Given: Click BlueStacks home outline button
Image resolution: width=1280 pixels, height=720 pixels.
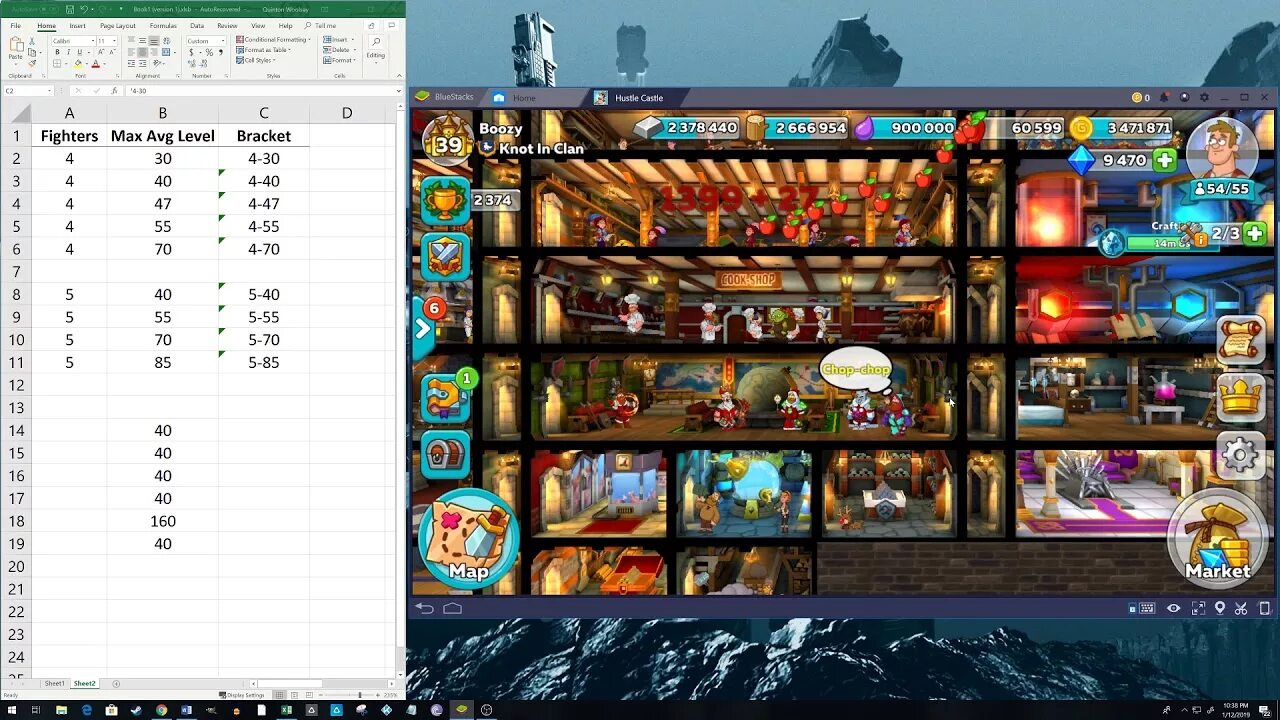Looking at the screenshot, I should coord(452,608).
